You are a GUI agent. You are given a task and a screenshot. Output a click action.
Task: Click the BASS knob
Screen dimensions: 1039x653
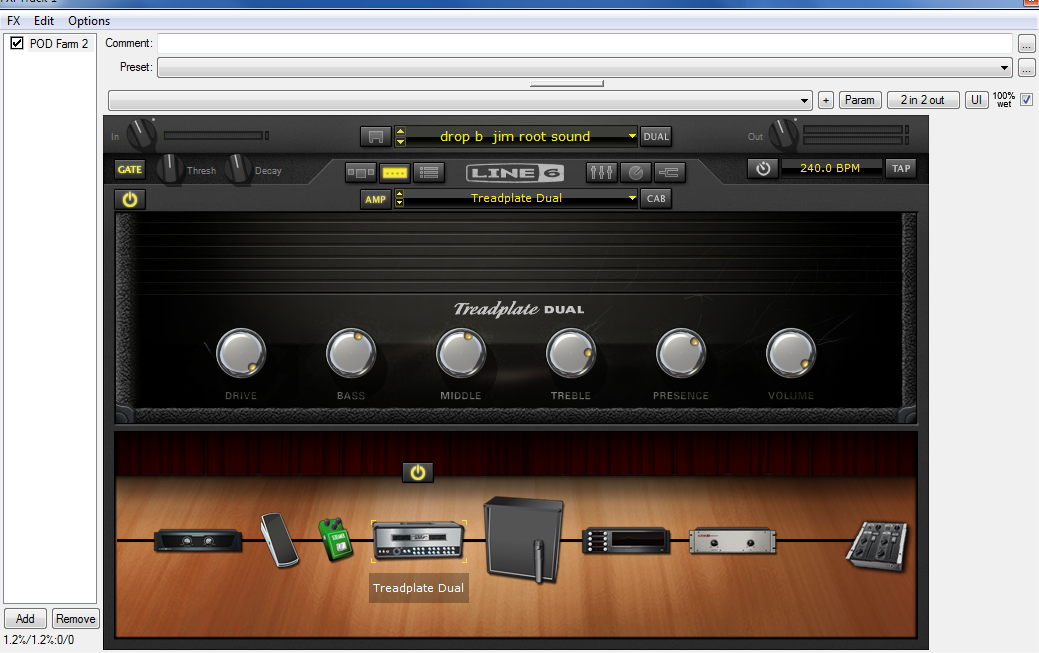(x=351, y=353)
